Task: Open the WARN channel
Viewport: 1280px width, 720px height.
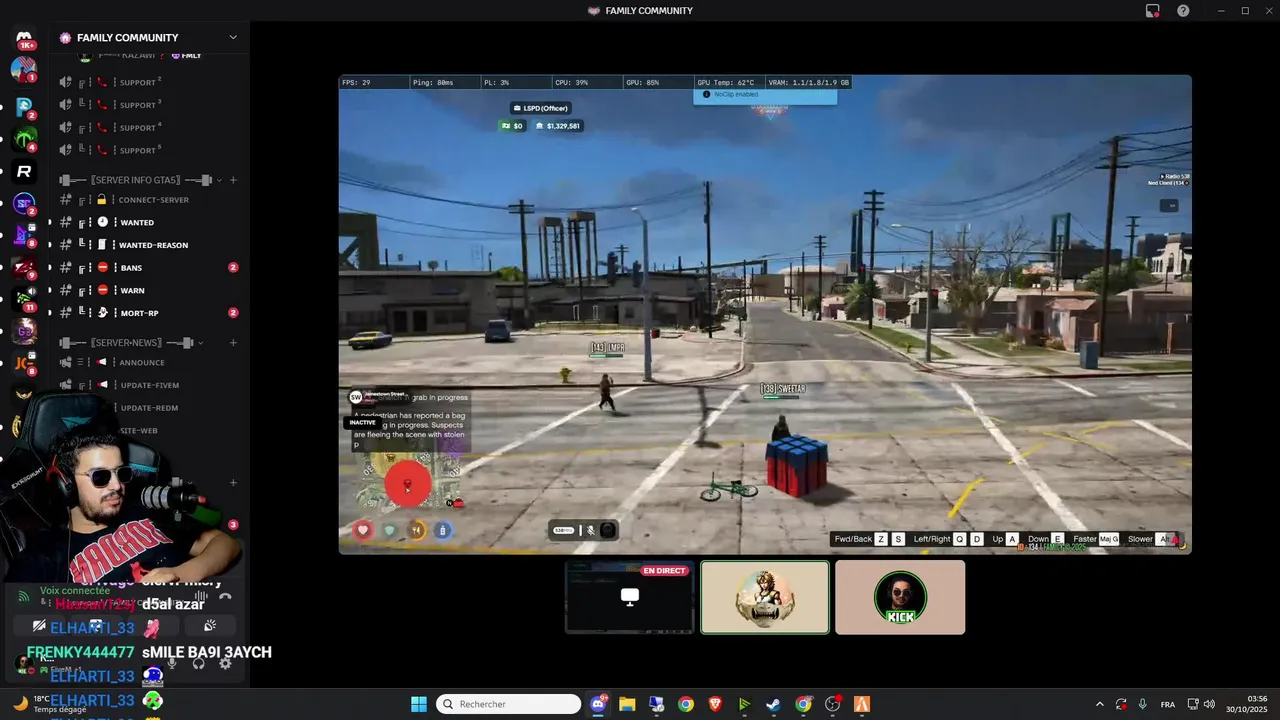Action: (148, 290)
